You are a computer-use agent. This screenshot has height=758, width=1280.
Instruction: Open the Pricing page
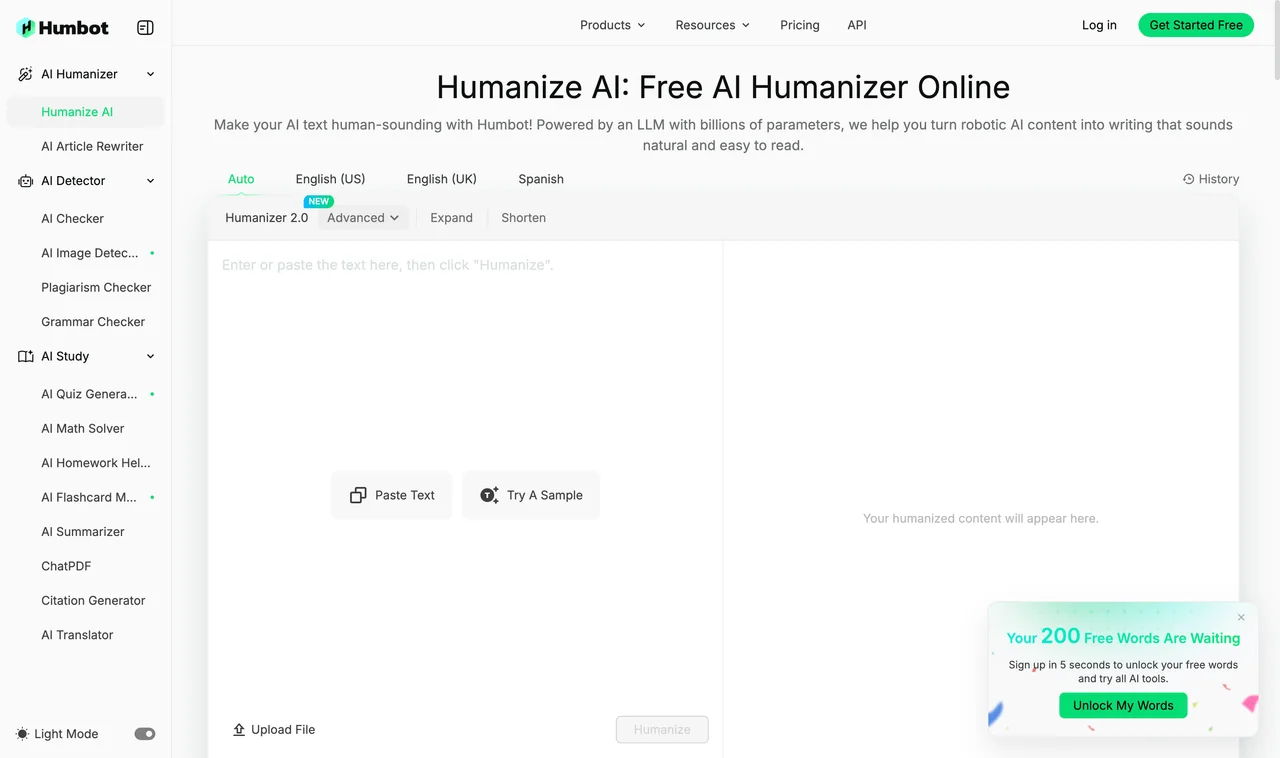point(800,25)
